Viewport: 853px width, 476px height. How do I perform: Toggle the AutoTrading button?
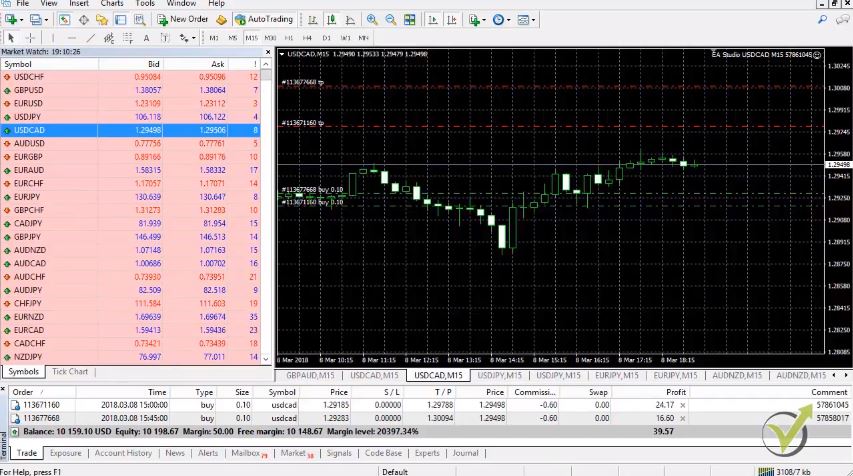(x=264, y=20)
